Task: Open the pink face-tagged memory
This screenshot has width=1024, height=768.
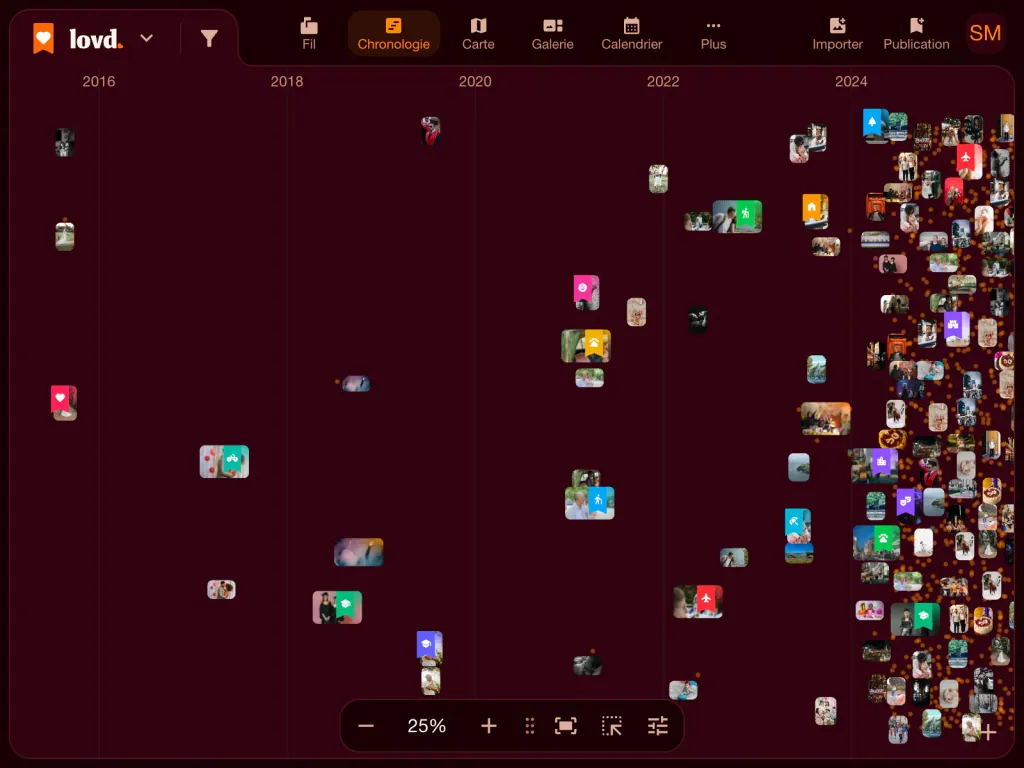Action: (x=586, y=293)
